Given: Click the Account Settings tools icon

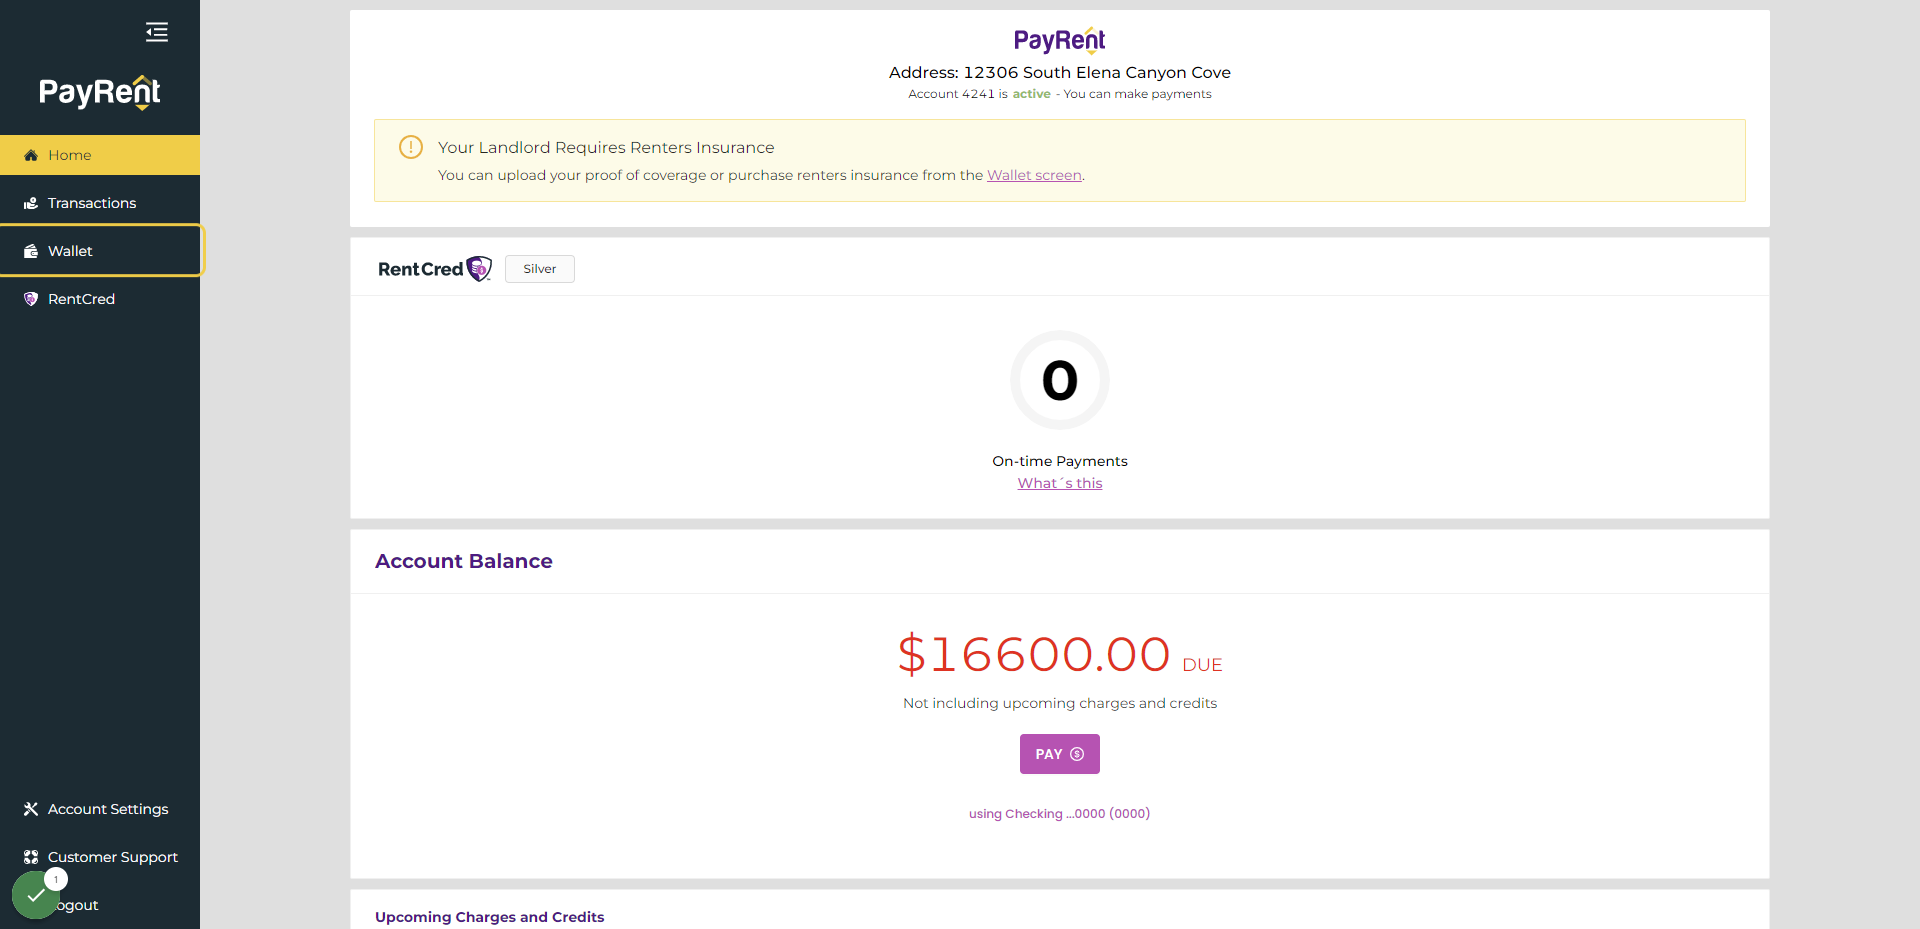Looking at the screenshot, I should [31, 809].
